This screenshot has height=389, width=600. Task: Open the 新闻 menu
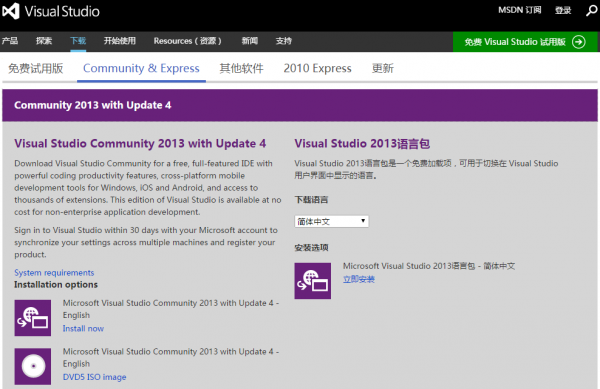[249, 41]
